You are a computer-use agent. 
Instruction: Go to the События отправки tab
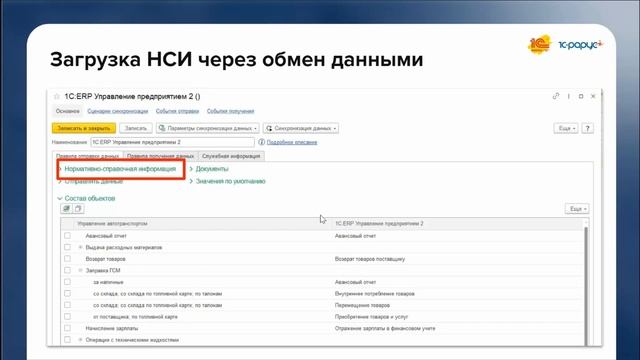177,111
